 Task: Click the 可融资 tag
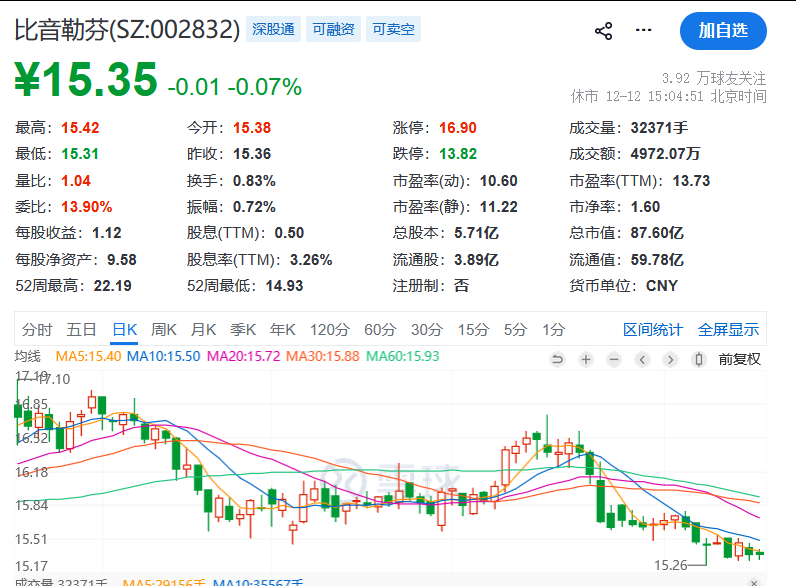pyautogui.click(x=333, y=29)
